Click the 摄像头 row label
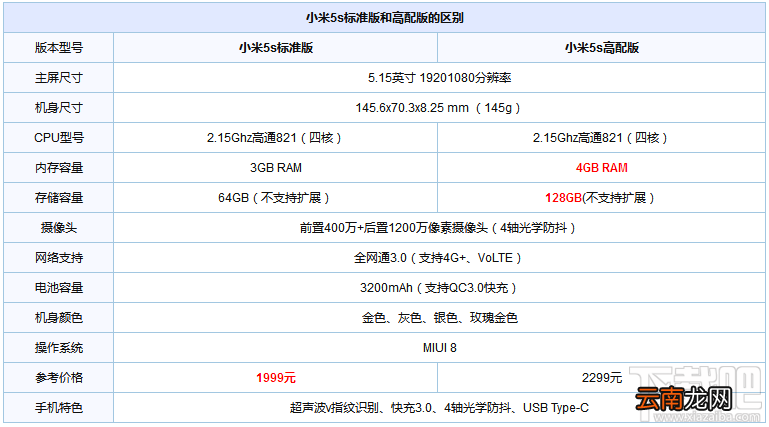769x427 pixels. (x=59, y=228)
